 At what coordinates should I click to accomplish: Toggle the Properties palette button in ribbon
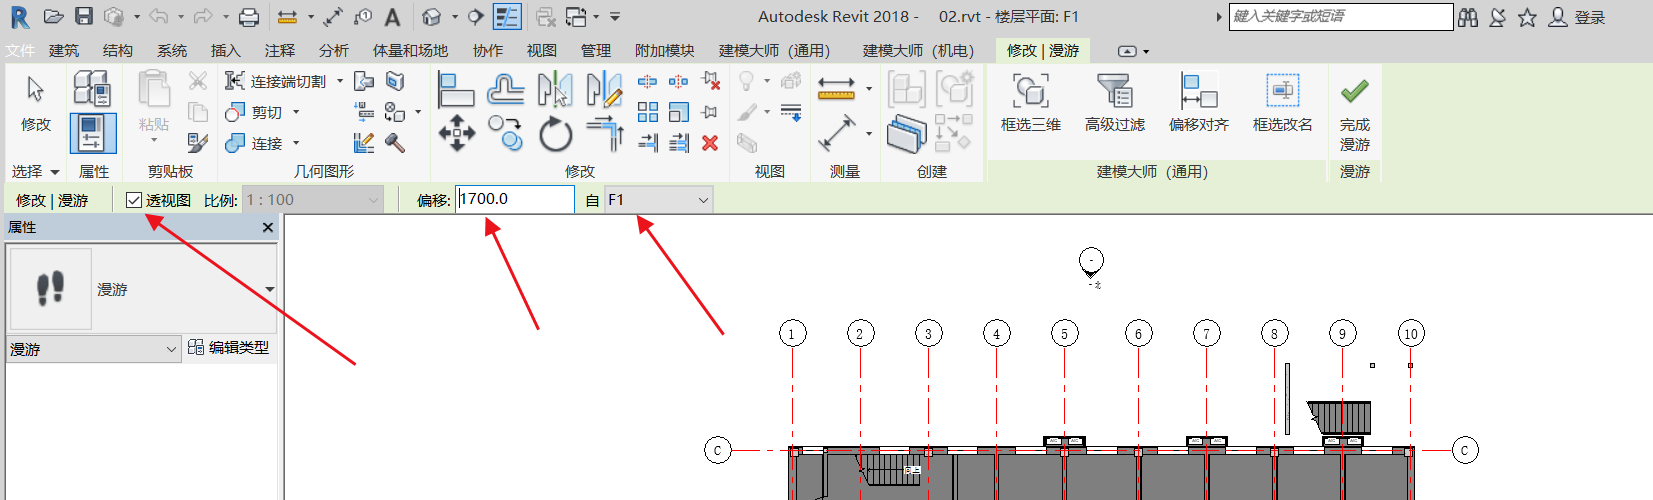92,133
